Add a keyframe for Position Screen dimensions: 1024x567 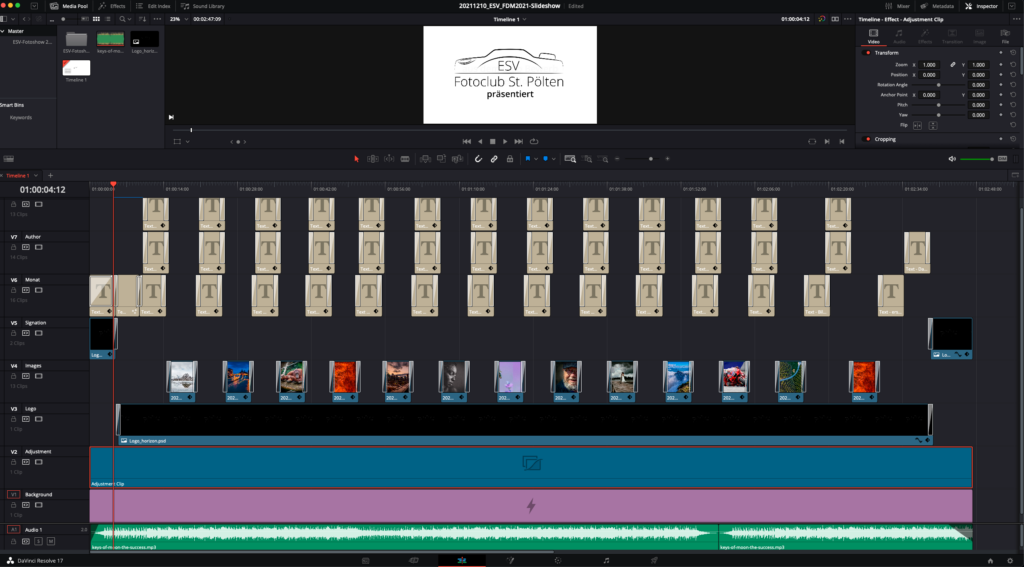(1000, 75)
